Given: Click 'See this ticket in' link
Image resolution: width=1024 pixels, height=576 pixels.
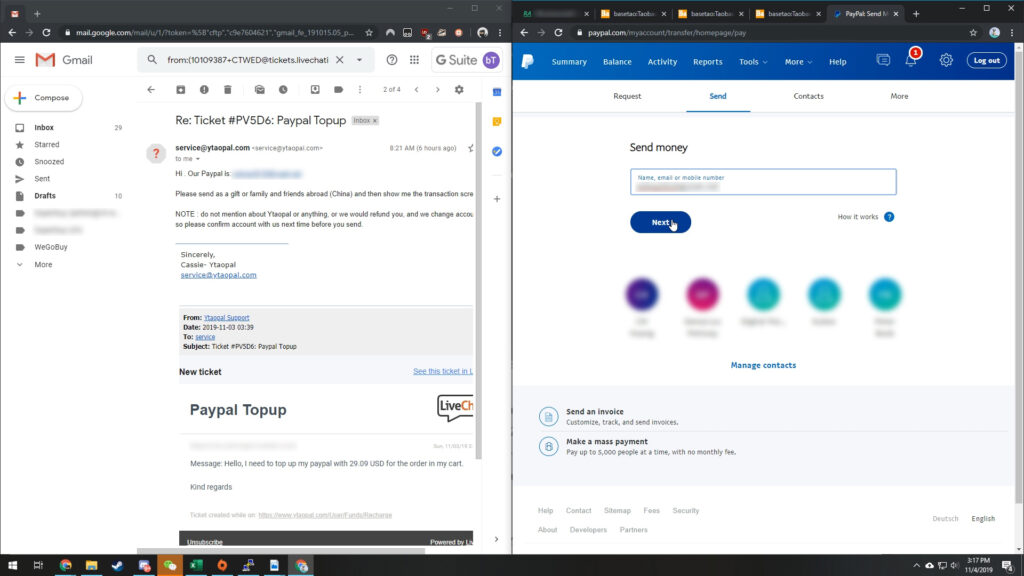Looking at the screenshot, I should point(443,371).
